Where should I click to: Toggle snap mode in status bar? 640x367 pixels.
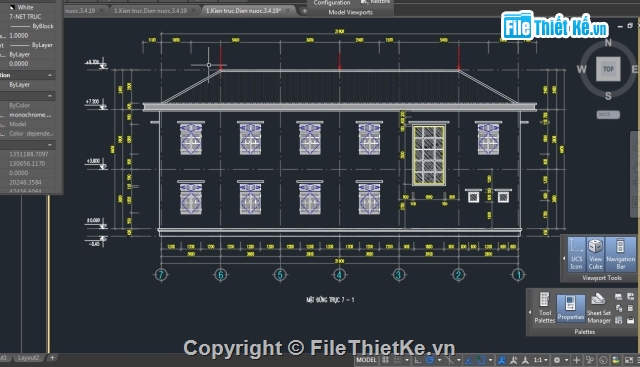397,360
